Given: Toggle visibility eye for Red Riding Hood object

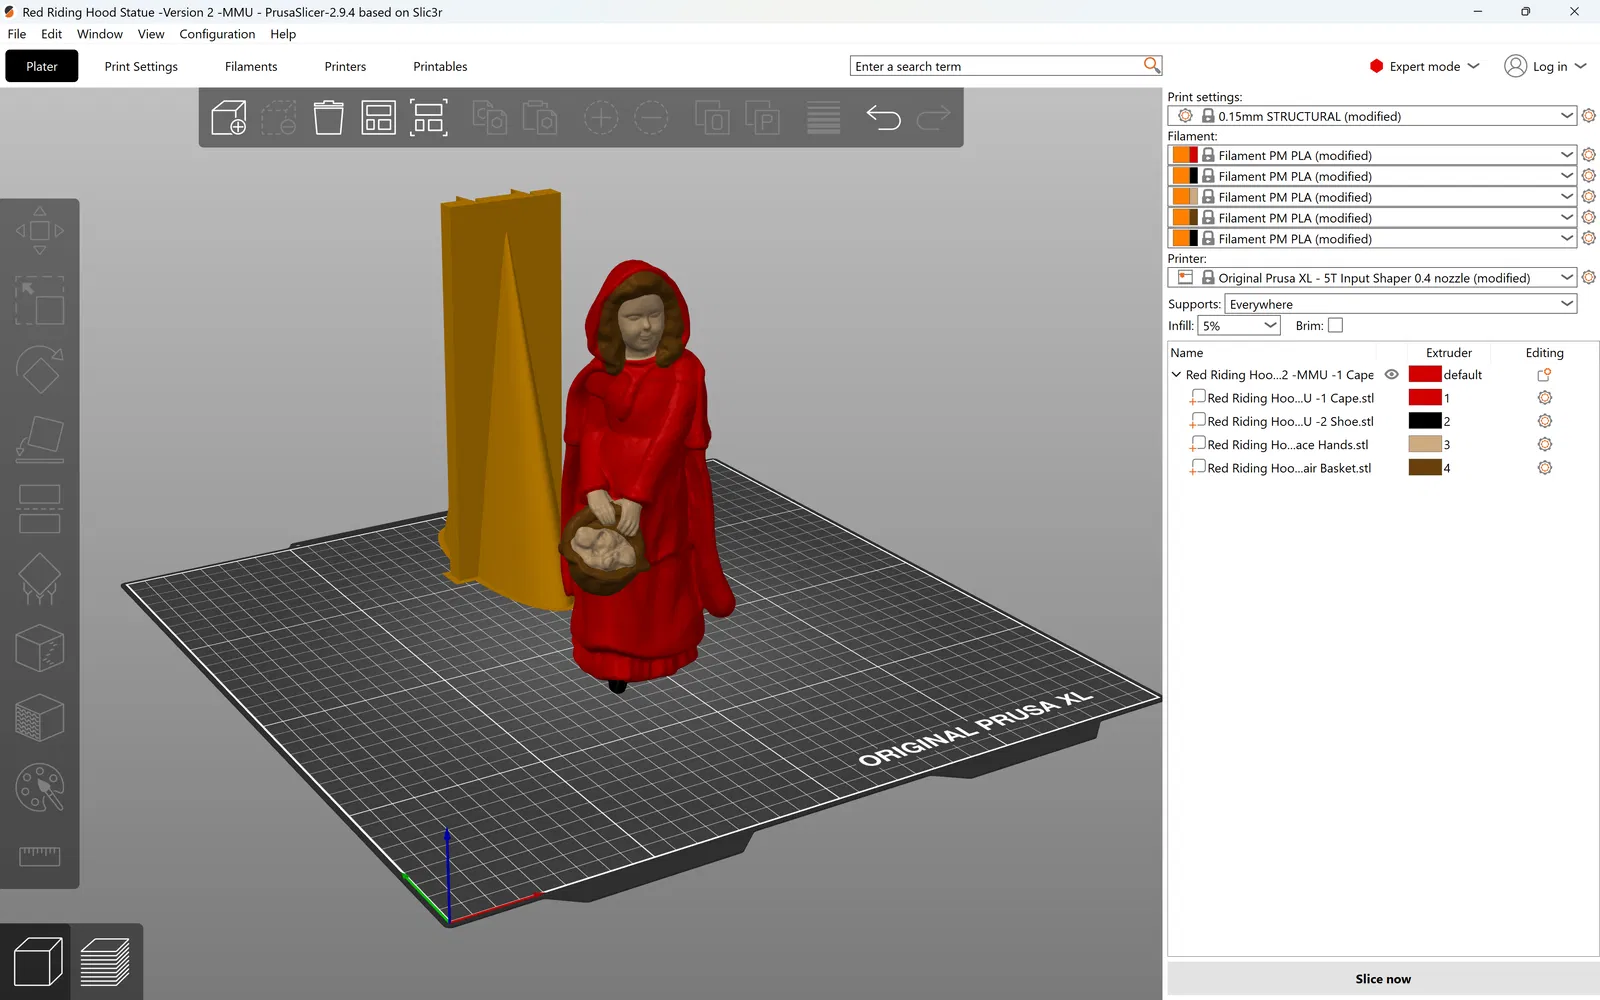Looking at the screenshot, I should click(1391, 375).
